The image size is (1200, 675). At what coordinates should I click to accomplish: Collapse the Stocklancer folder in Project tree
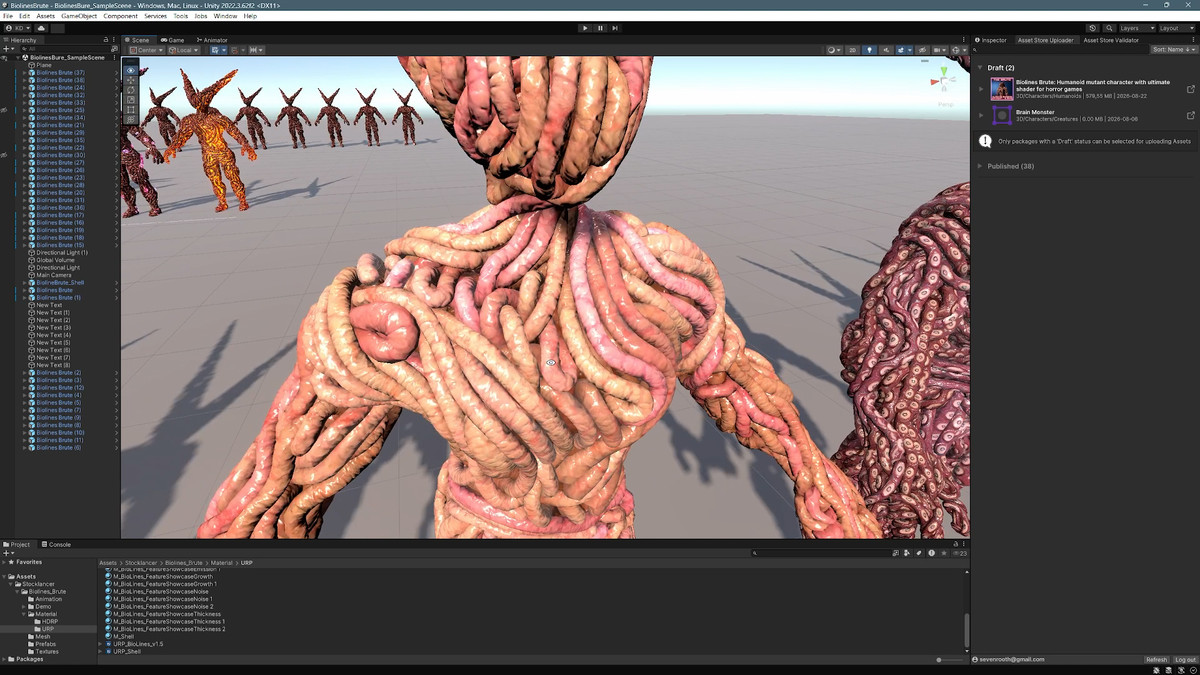[x=11, y=584]
